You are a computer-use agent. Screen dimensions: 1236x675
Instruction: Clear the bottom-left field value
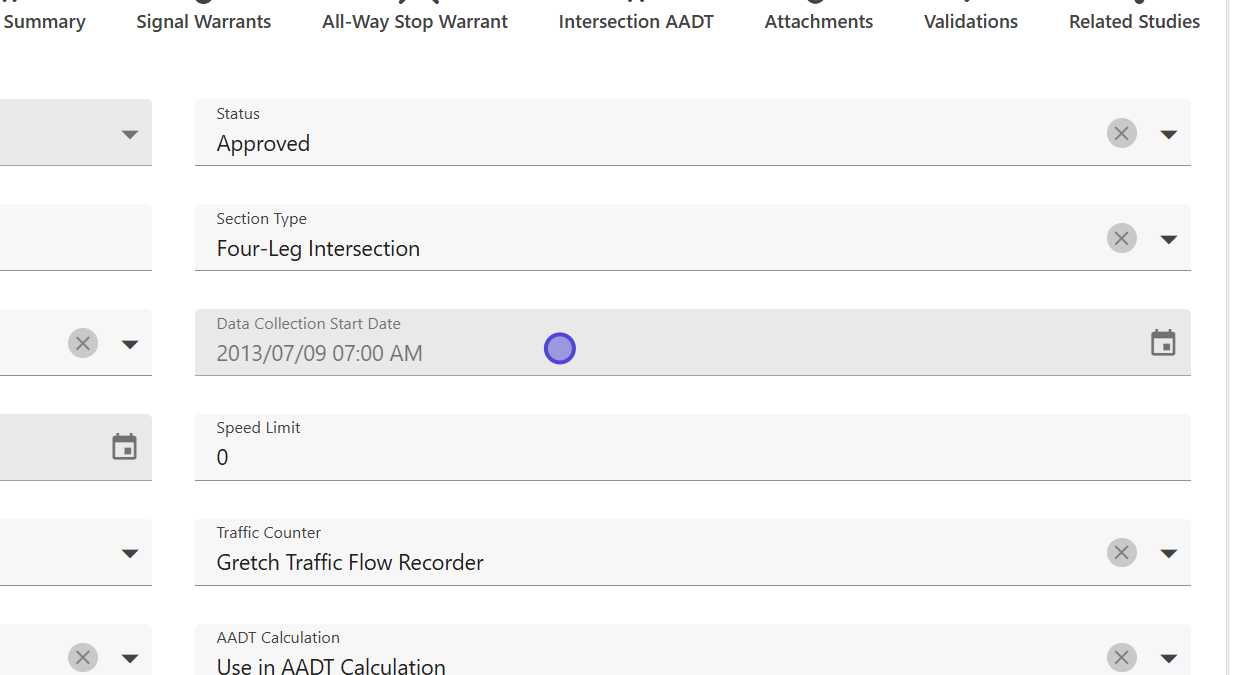click(83, 657)
